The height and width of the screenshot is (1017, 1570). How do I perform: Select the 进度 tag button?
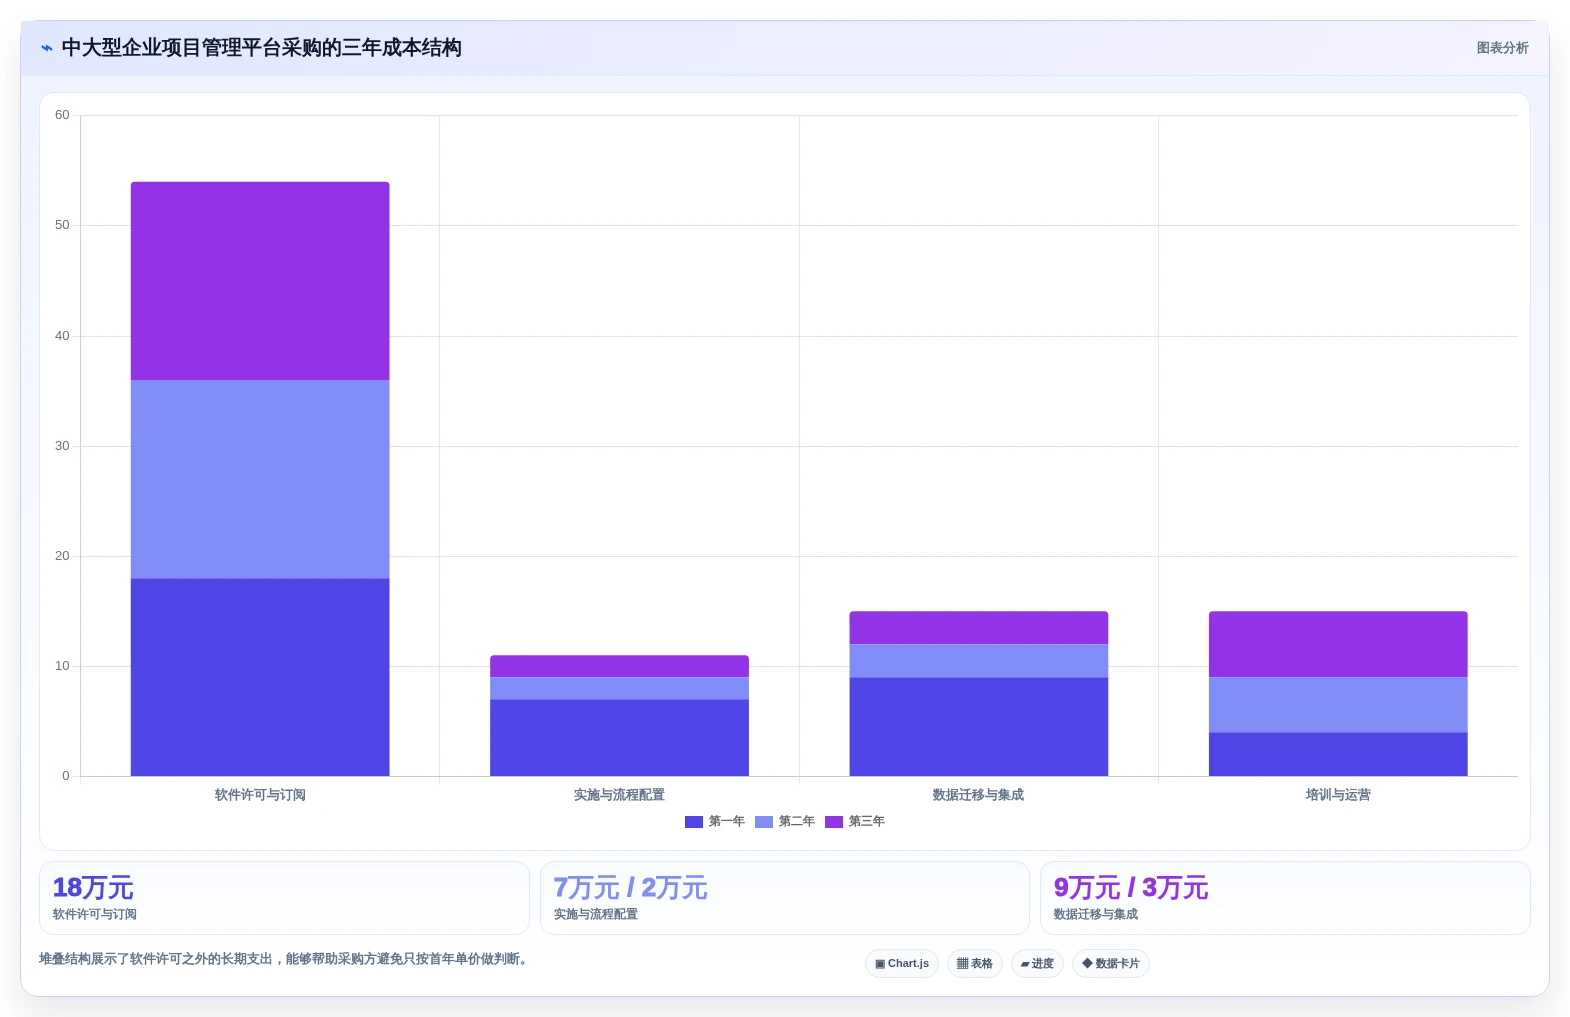1037,964
